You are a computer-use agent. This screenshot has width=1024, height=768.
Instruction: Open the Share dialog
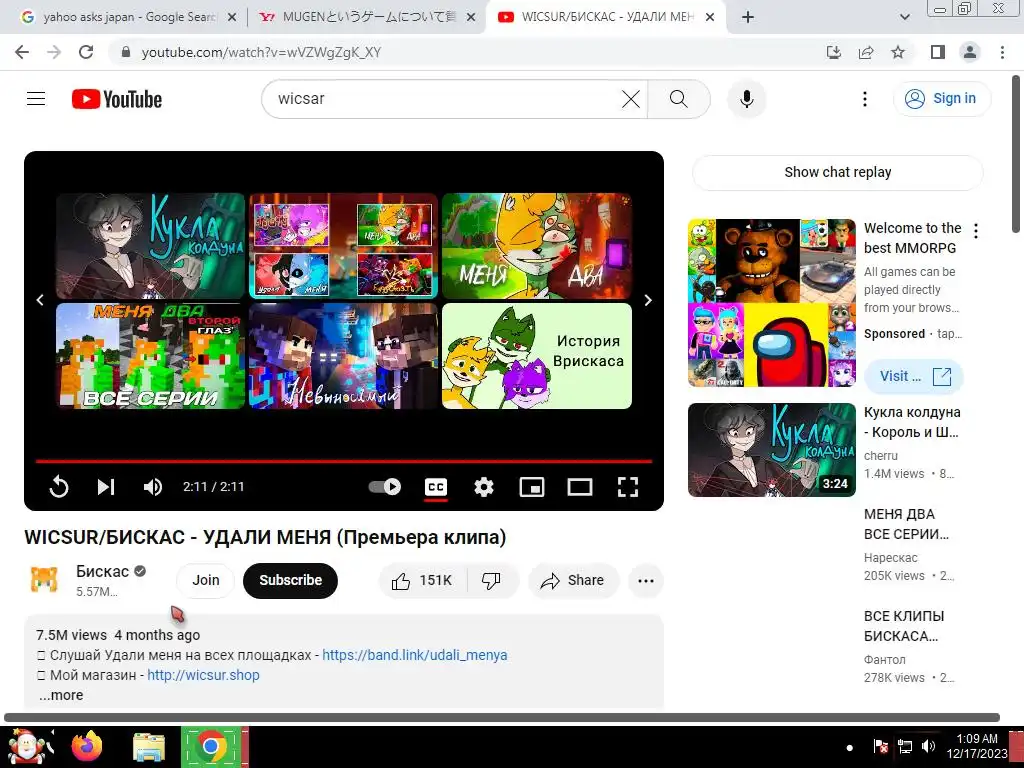[x=573, y=581]
